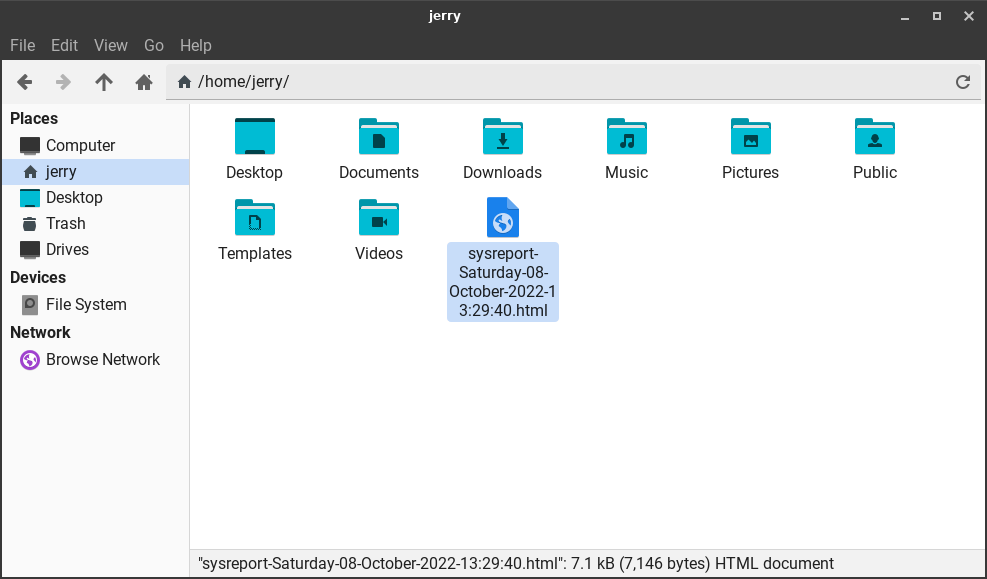Select the Documents folder

[378, 137]
